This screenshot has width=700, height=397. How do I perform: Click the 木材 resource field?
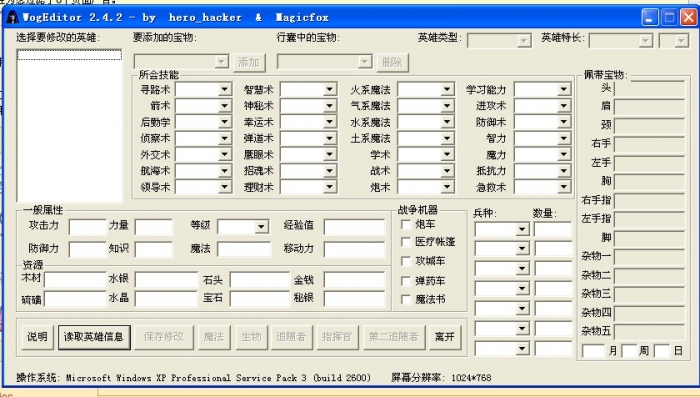pos(75,280)
